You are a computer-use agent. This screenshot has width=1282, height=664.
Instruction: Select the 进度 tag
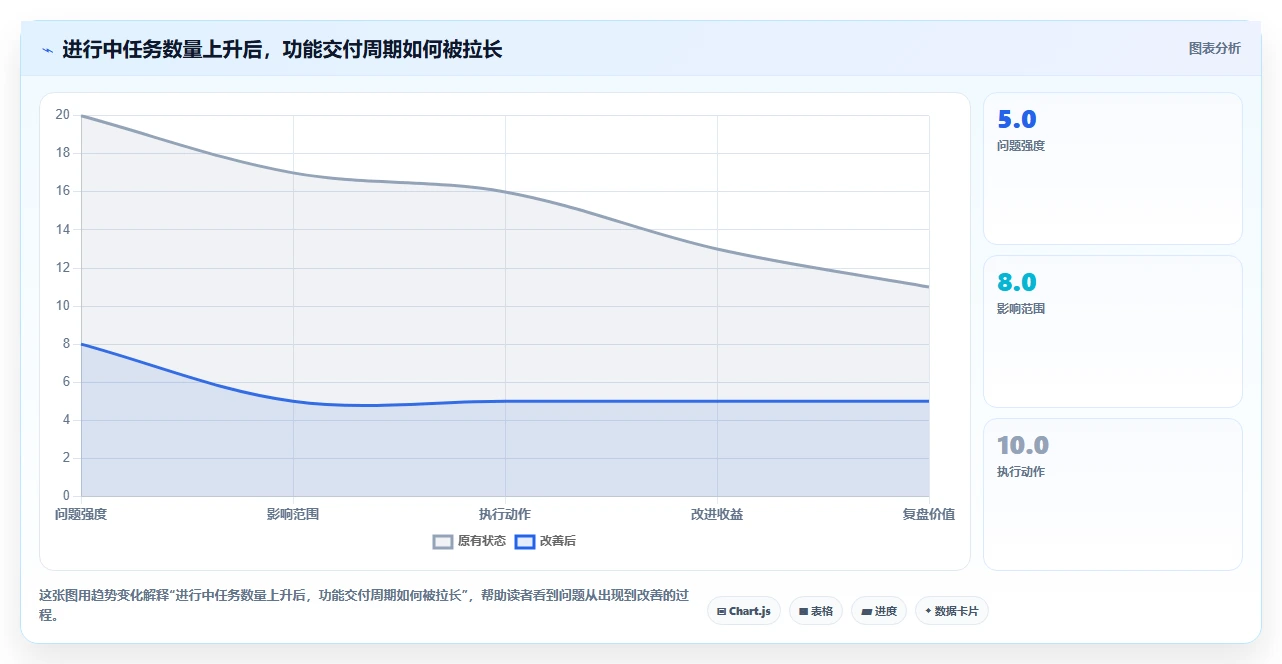[x=879, y=611]
